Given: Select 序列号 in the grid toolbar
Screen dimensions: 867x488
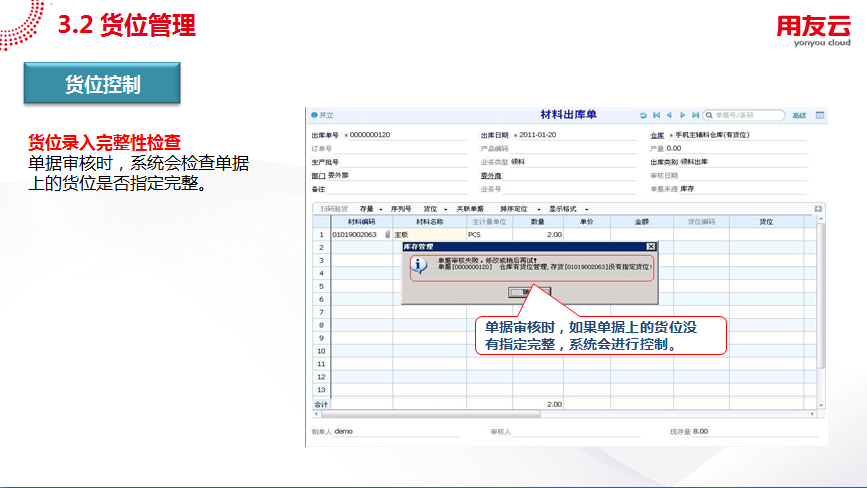Looking at the screenshot, I should (x=401, y=209).
